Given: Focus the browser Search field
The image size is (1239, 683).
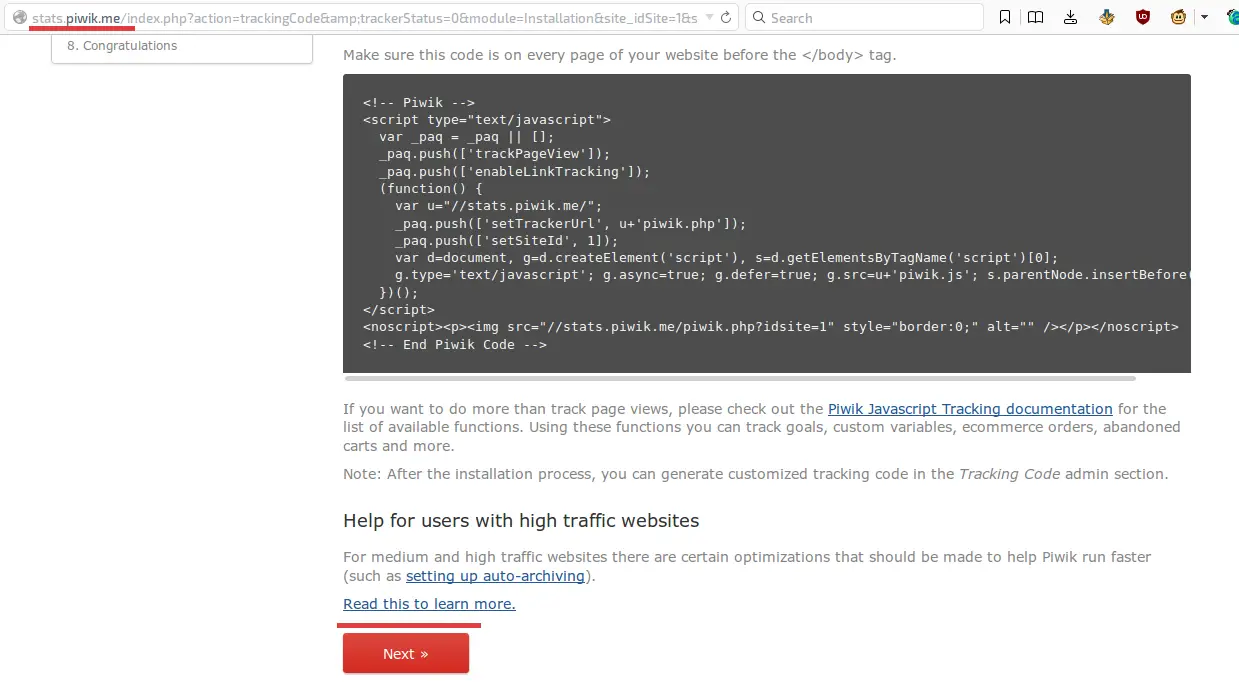Looking at the screenshot, I should point(865,17).
